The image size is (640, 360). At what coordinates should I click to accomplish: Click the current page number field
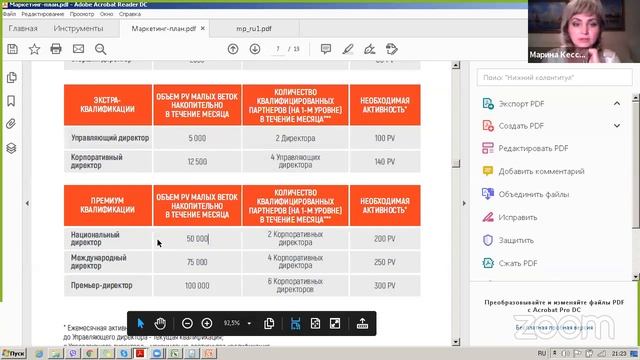[278, 49]
